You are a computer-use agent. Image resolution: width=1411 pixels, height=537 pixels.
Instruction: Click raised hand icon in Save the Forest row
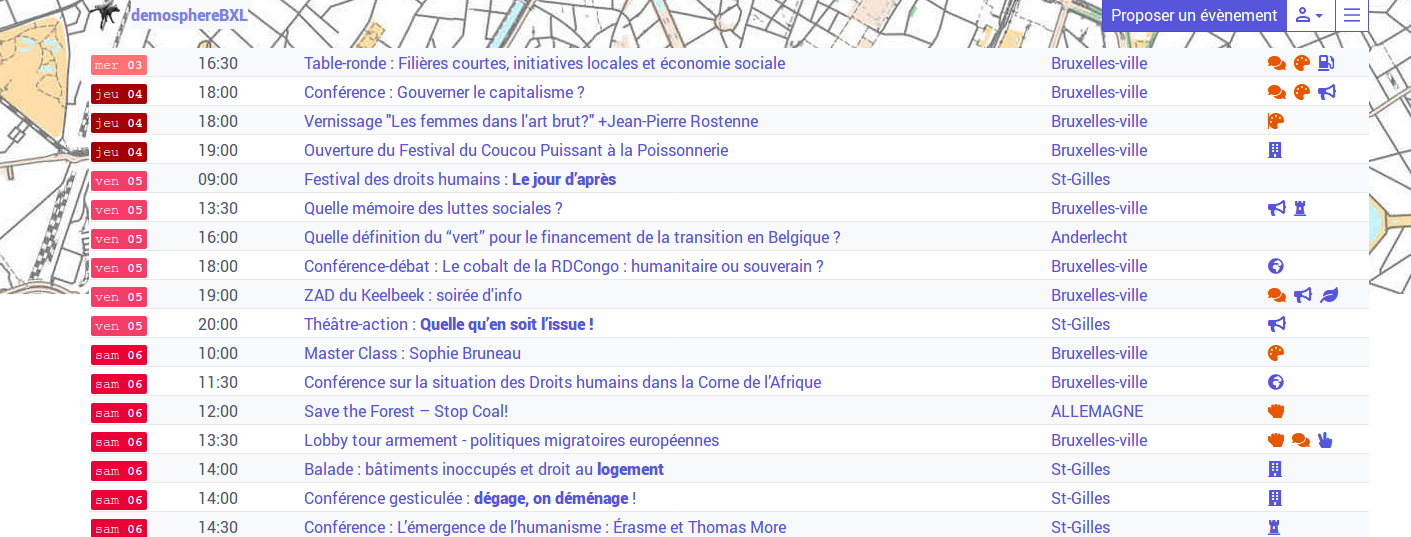point(1275,411)
